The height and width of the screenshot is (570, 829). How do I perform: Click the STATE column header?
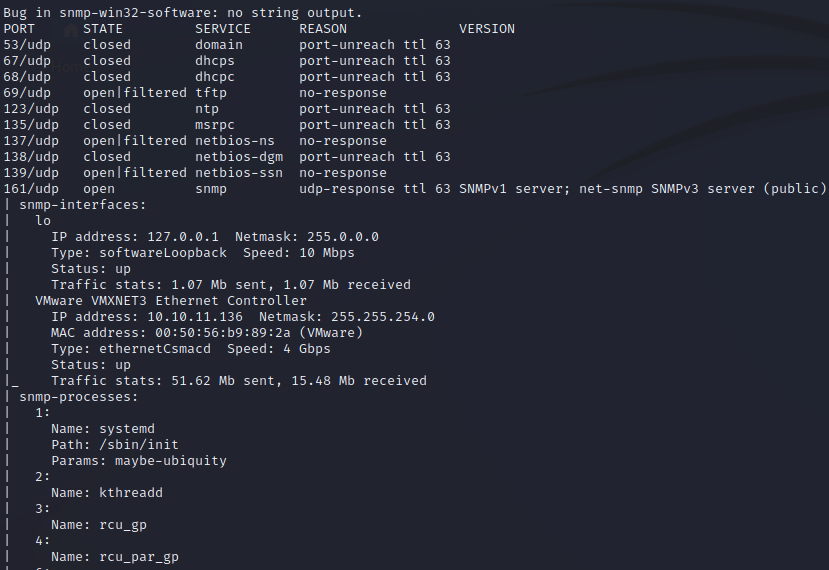tap(103, 29)
